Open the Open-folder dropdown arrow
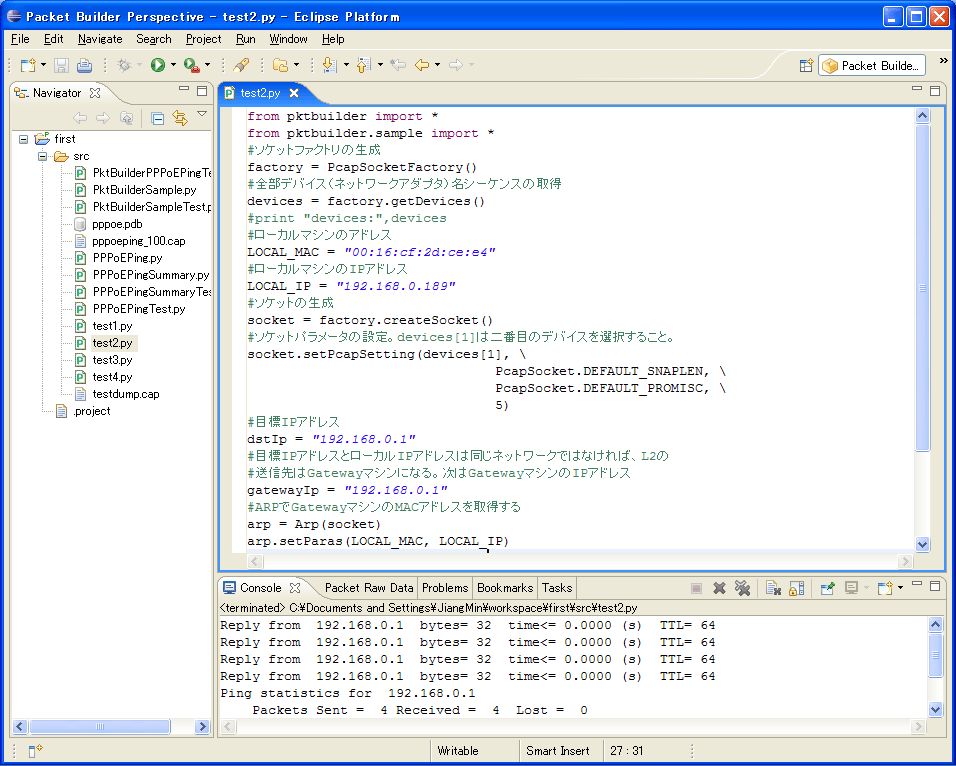 pyautogui.click(x=296, y=65)
